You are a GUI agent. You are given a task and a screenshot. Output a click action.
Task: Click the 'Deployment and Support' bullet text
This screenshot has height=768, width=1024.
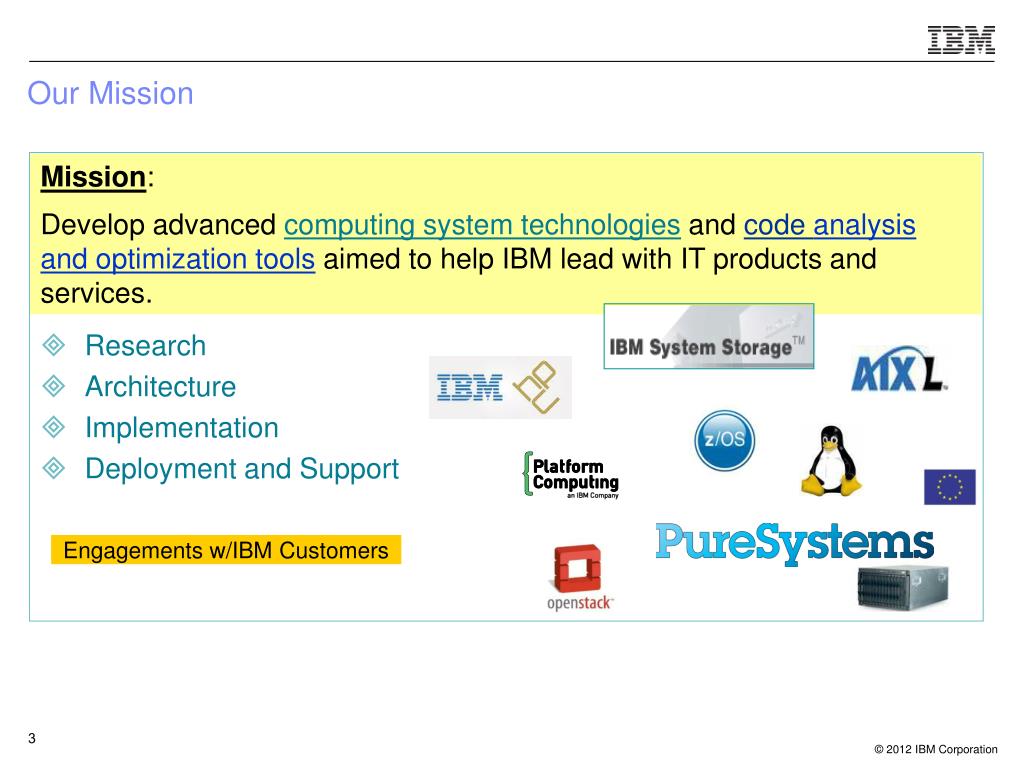(x=242, y=469)
